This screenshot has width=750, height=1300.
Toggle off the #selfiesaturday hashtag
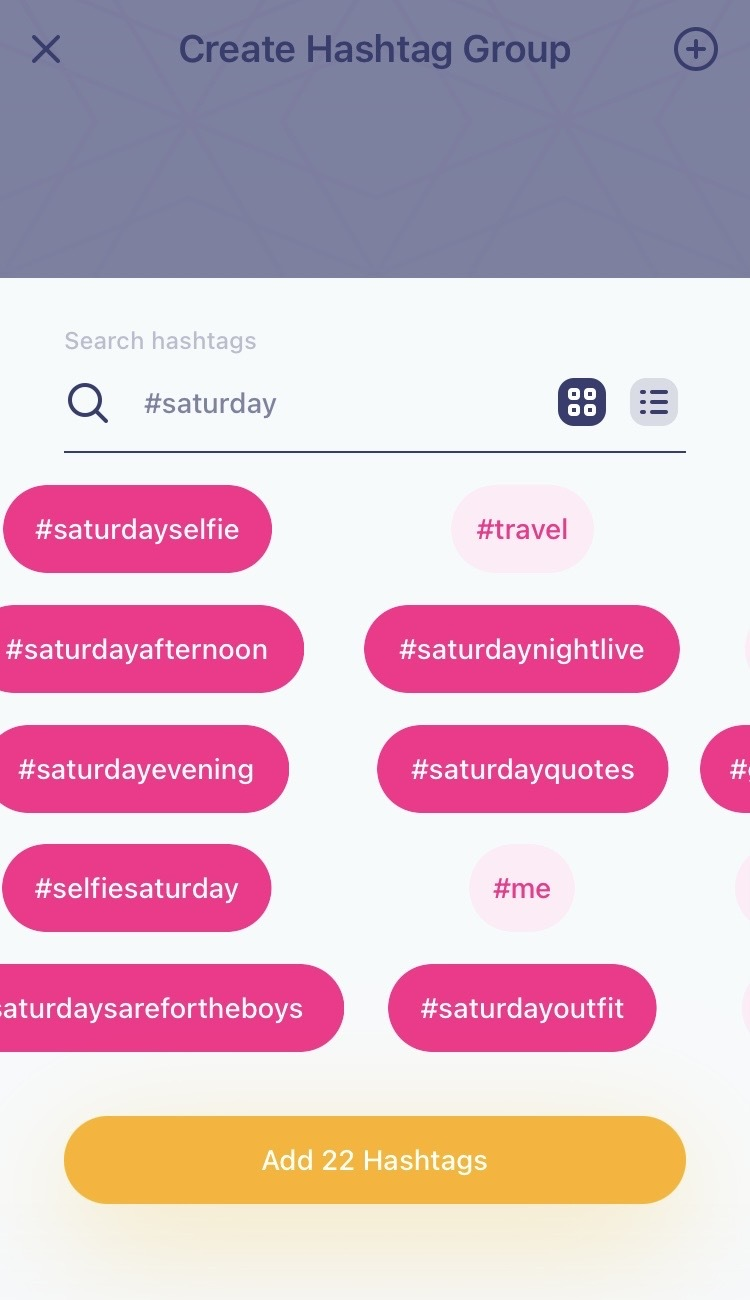[x=136, y=887]
